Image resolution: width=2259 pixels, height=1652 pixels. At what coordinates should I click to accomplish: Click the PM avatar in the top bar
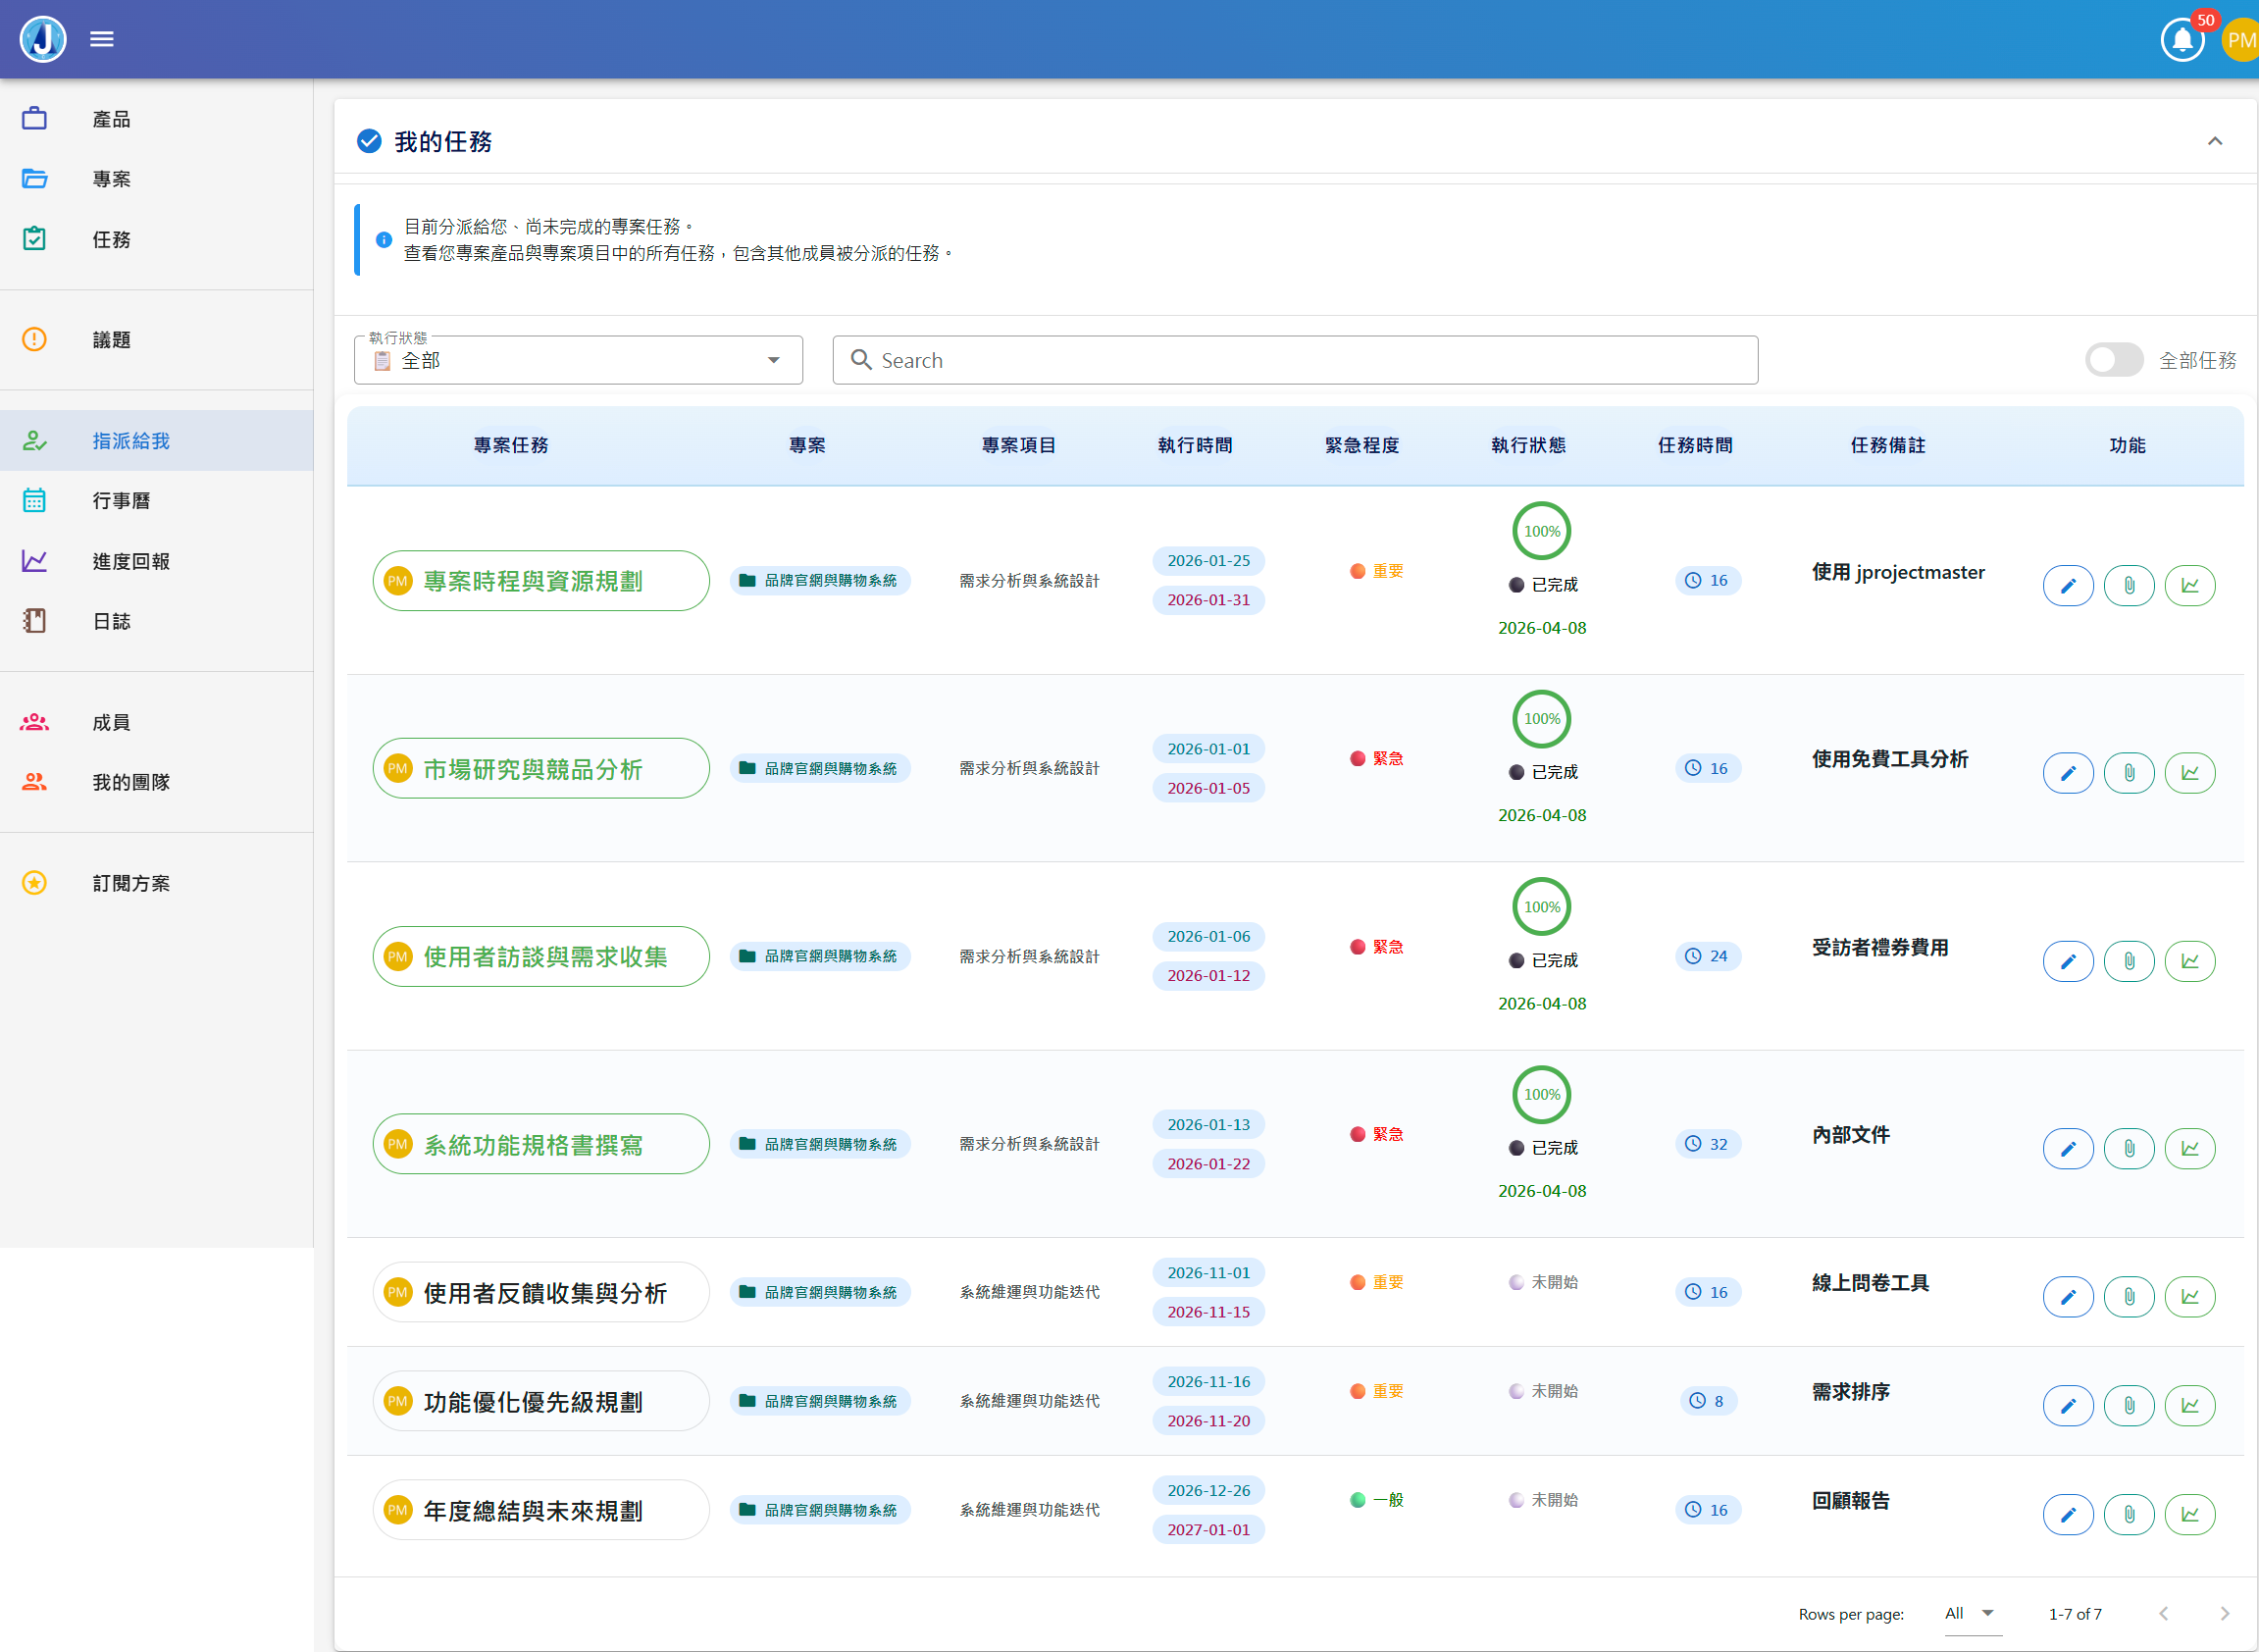click(x=2242, y=39)
